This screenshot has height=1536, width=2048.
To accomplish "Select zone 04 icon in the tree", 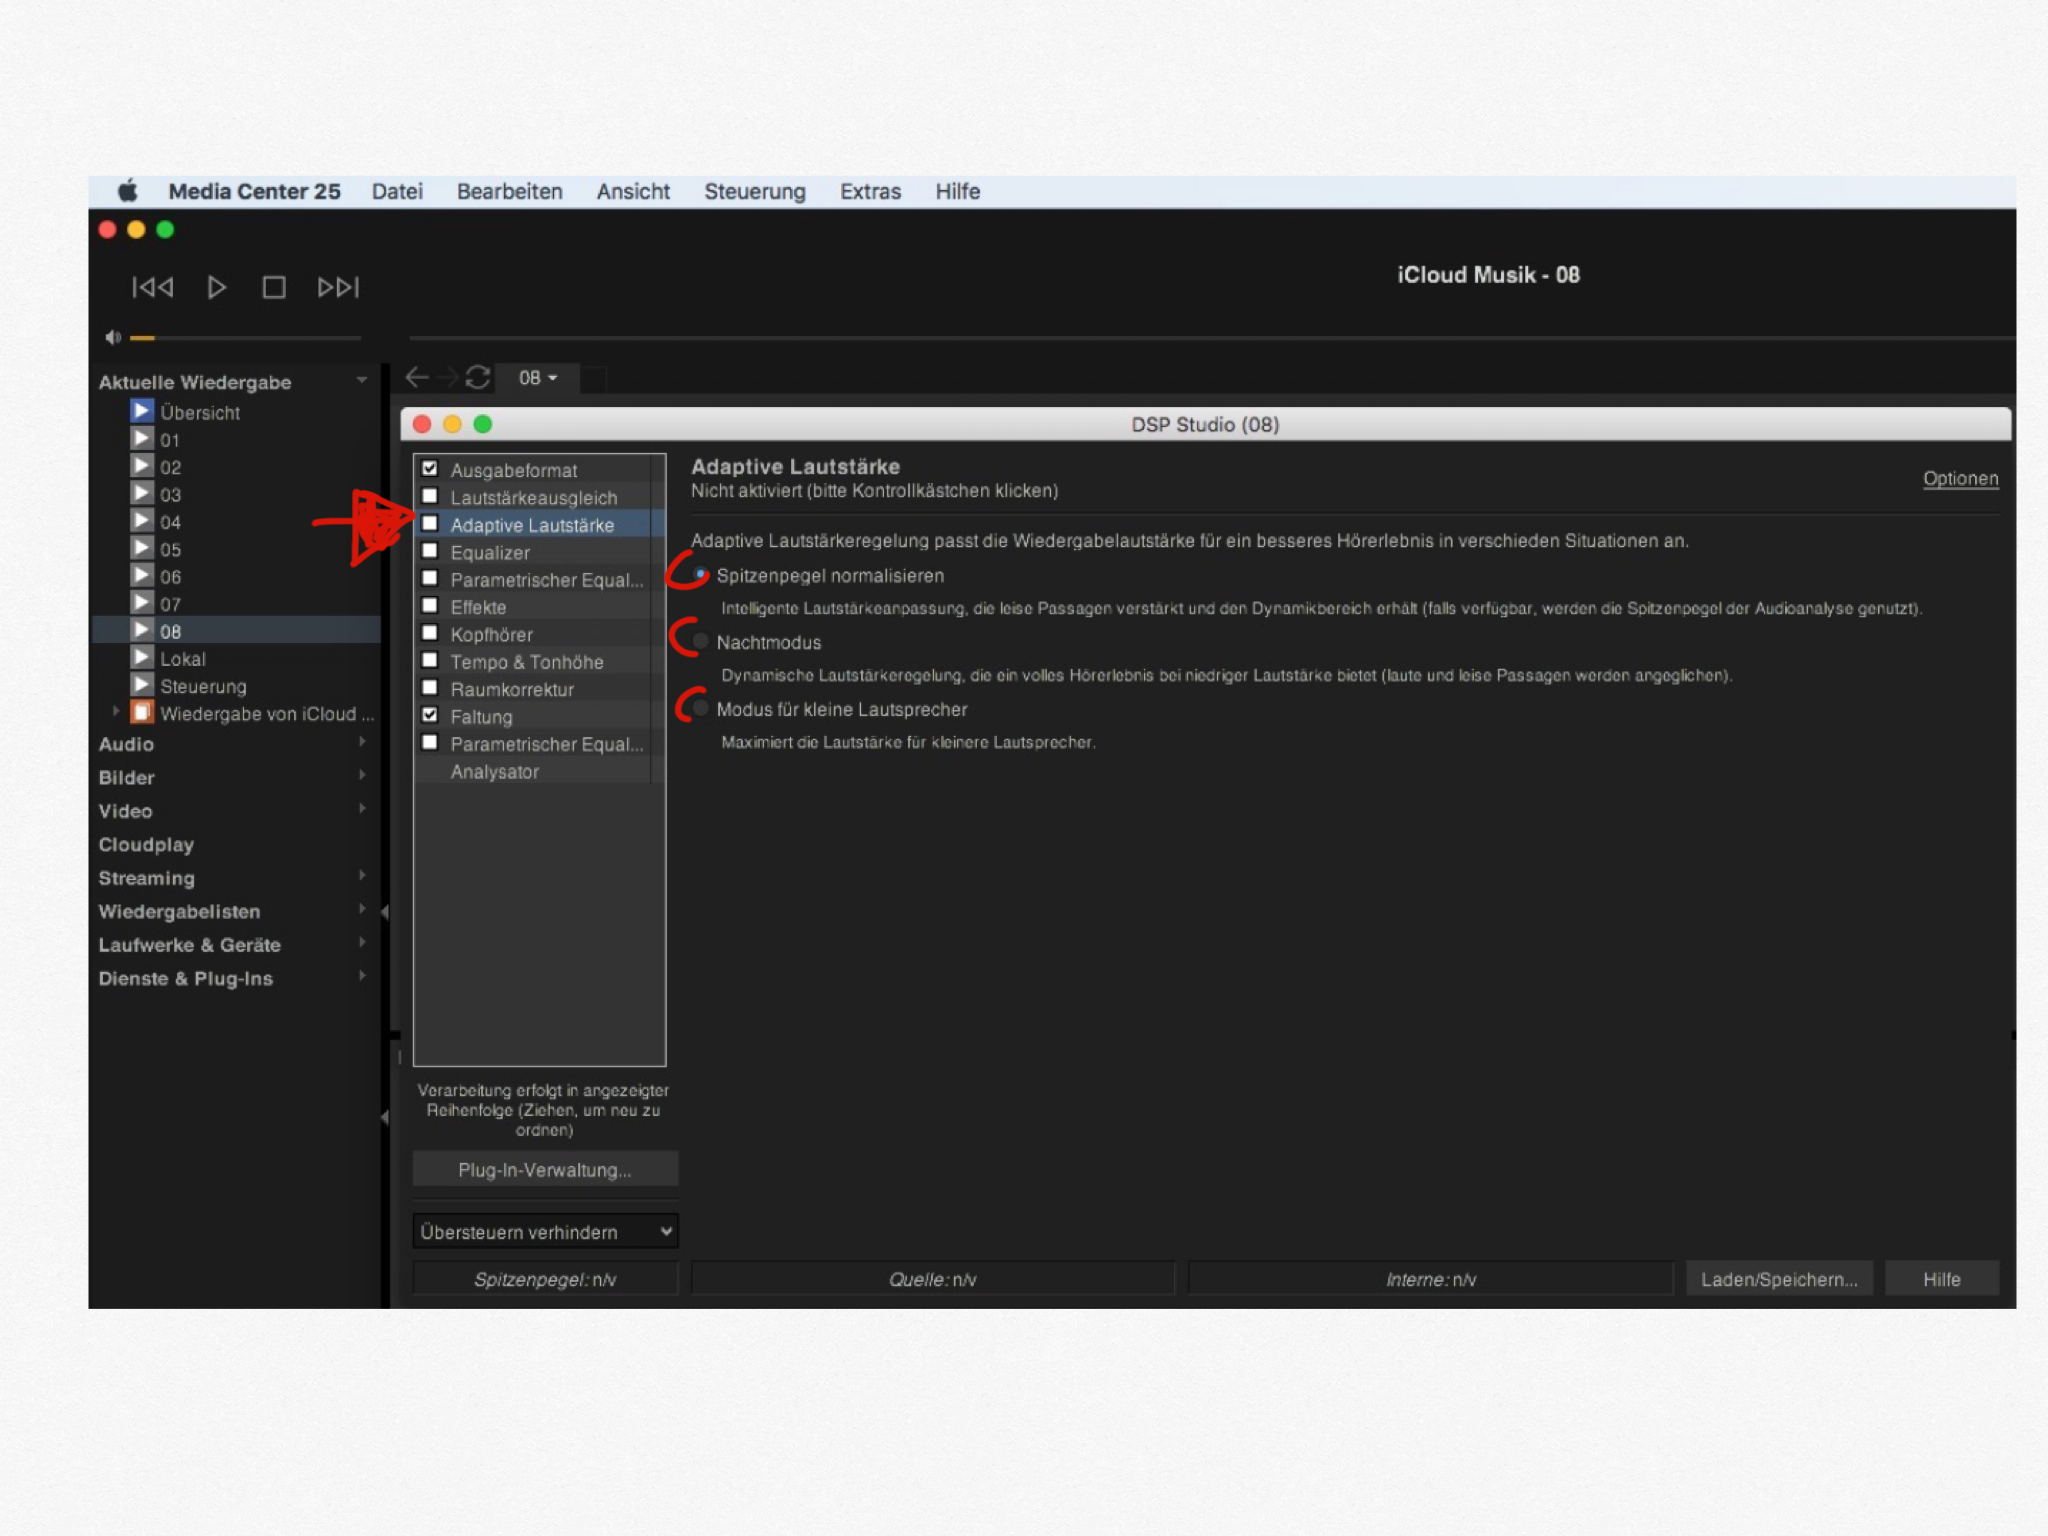I will (x=141, y=520).
